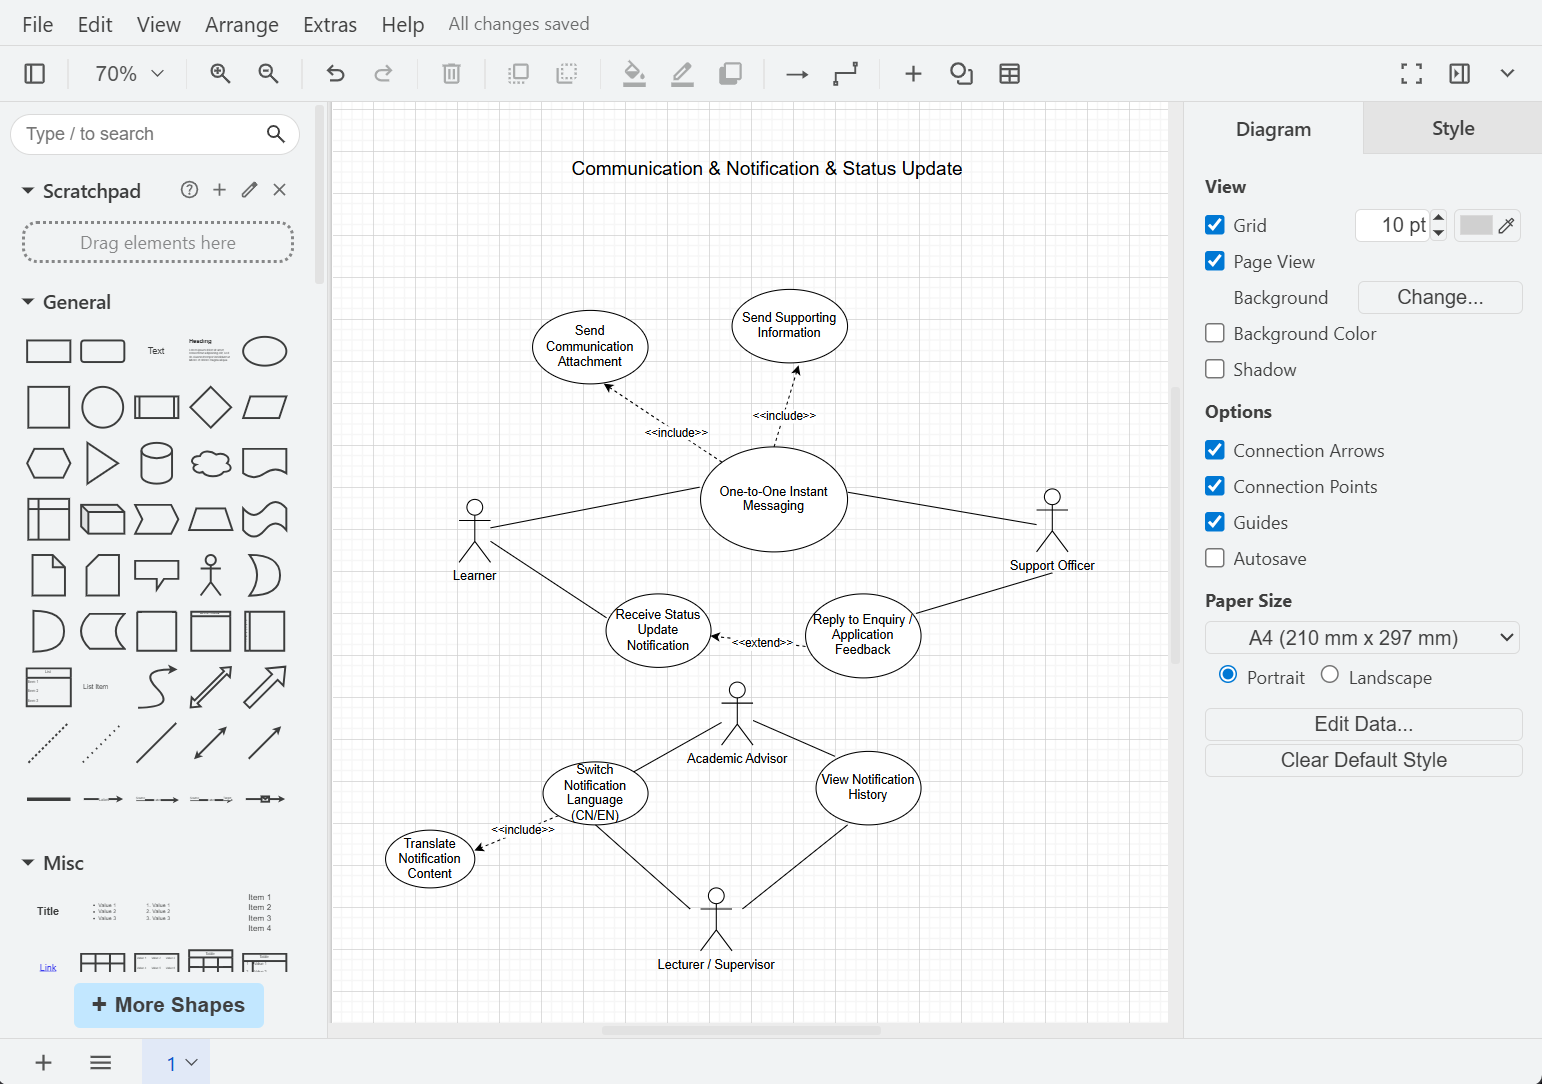Open the Extras menu
The image size is (1542, 1084).
pyautogui.click(x=330, y=24)
